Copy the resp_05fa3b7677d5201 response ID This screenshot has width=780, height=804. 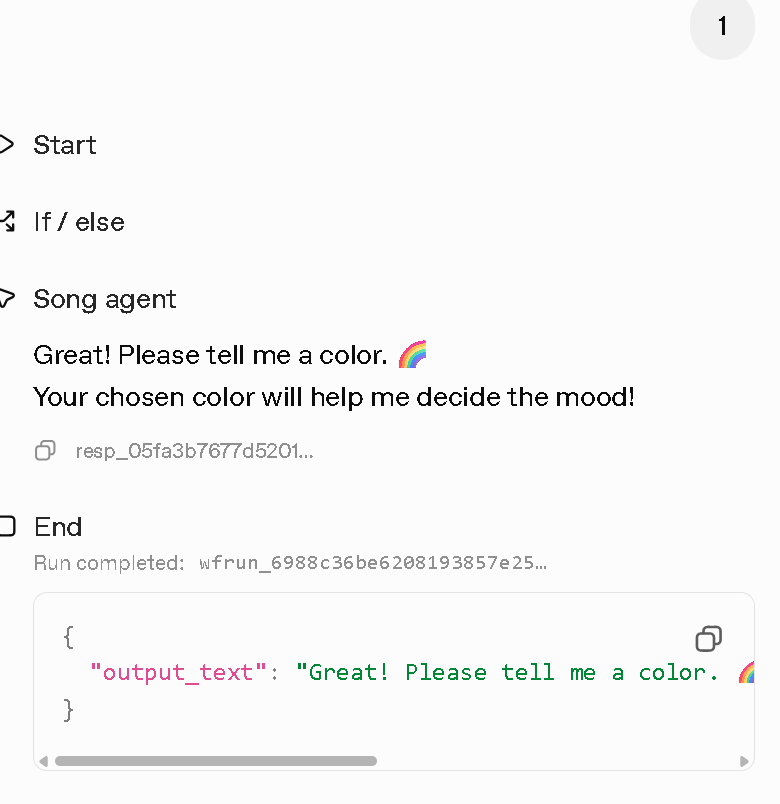coord(45,451)
